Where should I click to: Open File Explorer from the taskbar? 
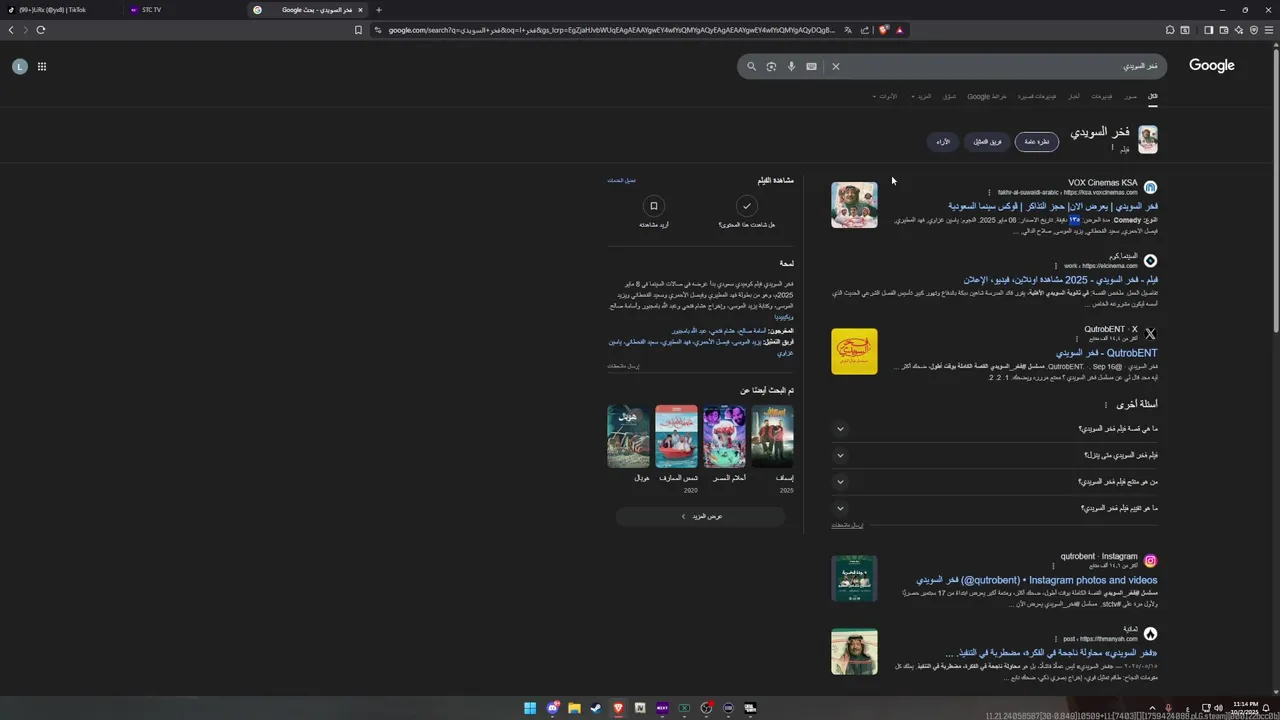pos(574,708)
